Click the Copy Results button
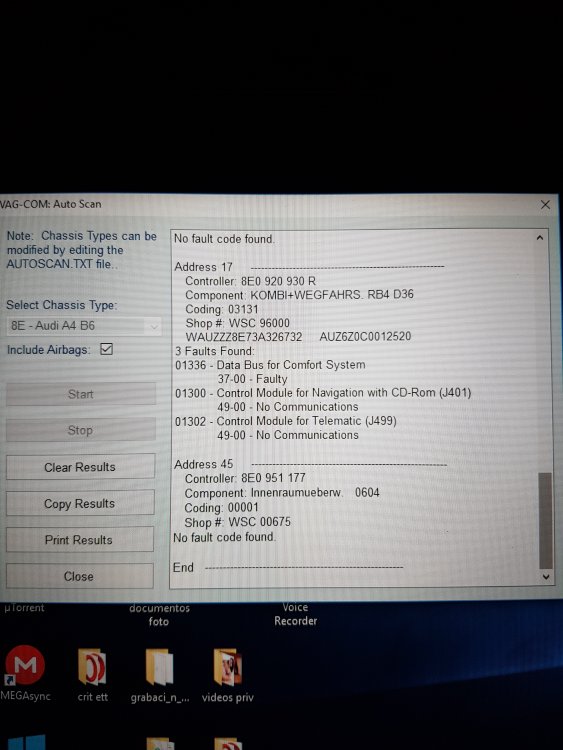 [x=80, y=503]
